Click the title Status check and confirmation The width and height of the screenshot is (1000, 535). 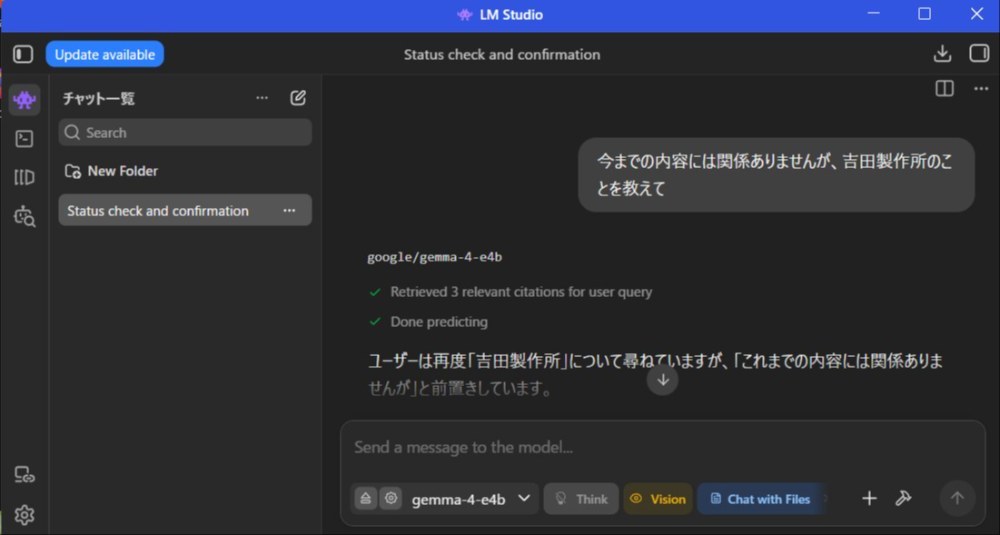(502, 55)
